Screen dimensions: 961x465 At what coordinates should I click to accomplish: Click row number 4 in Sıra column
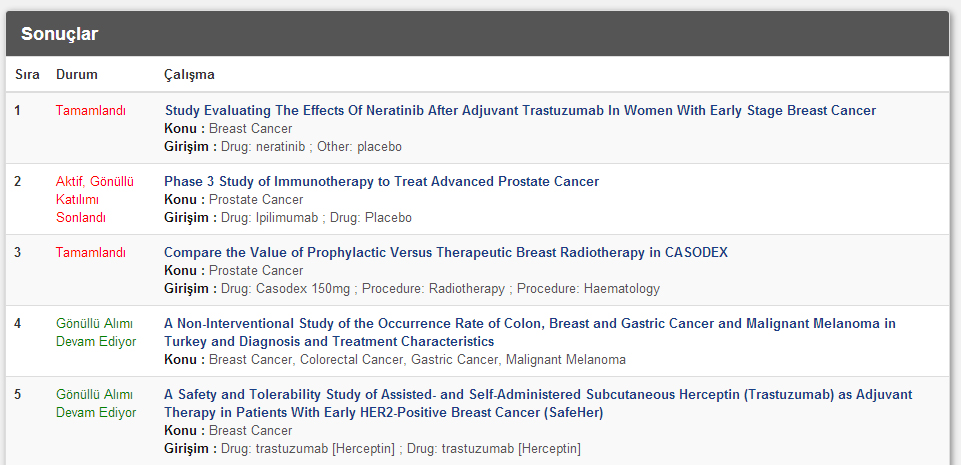click(x=17, y=323)
